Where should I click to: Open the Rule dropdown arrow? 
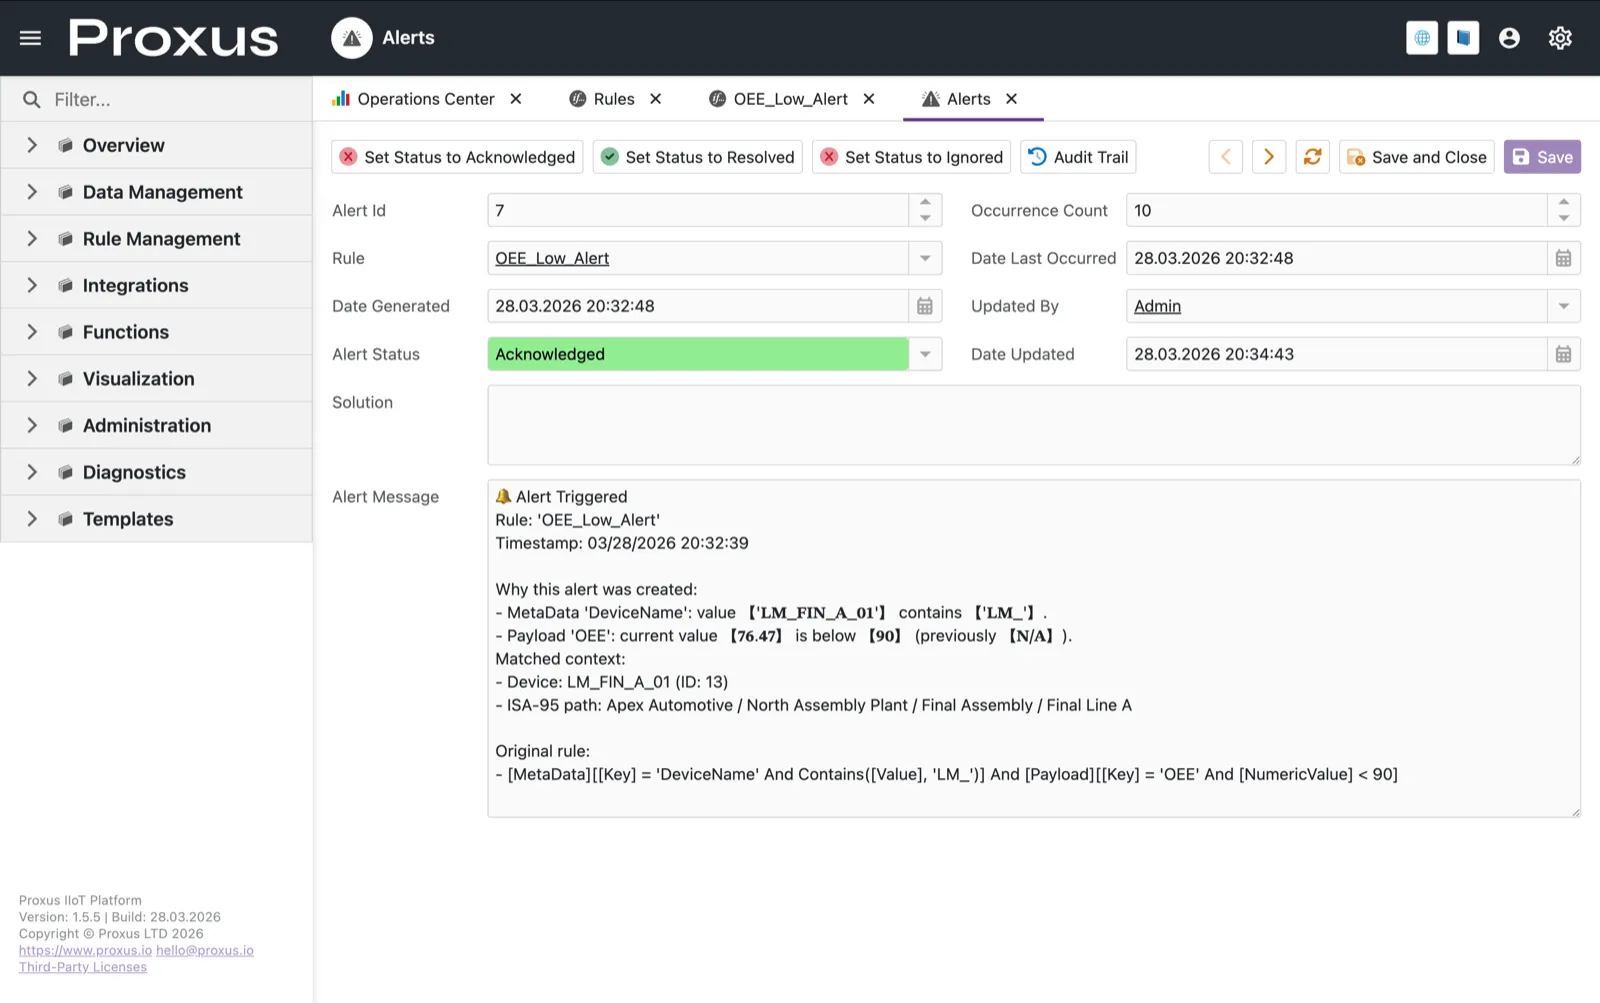coord(925,258)
